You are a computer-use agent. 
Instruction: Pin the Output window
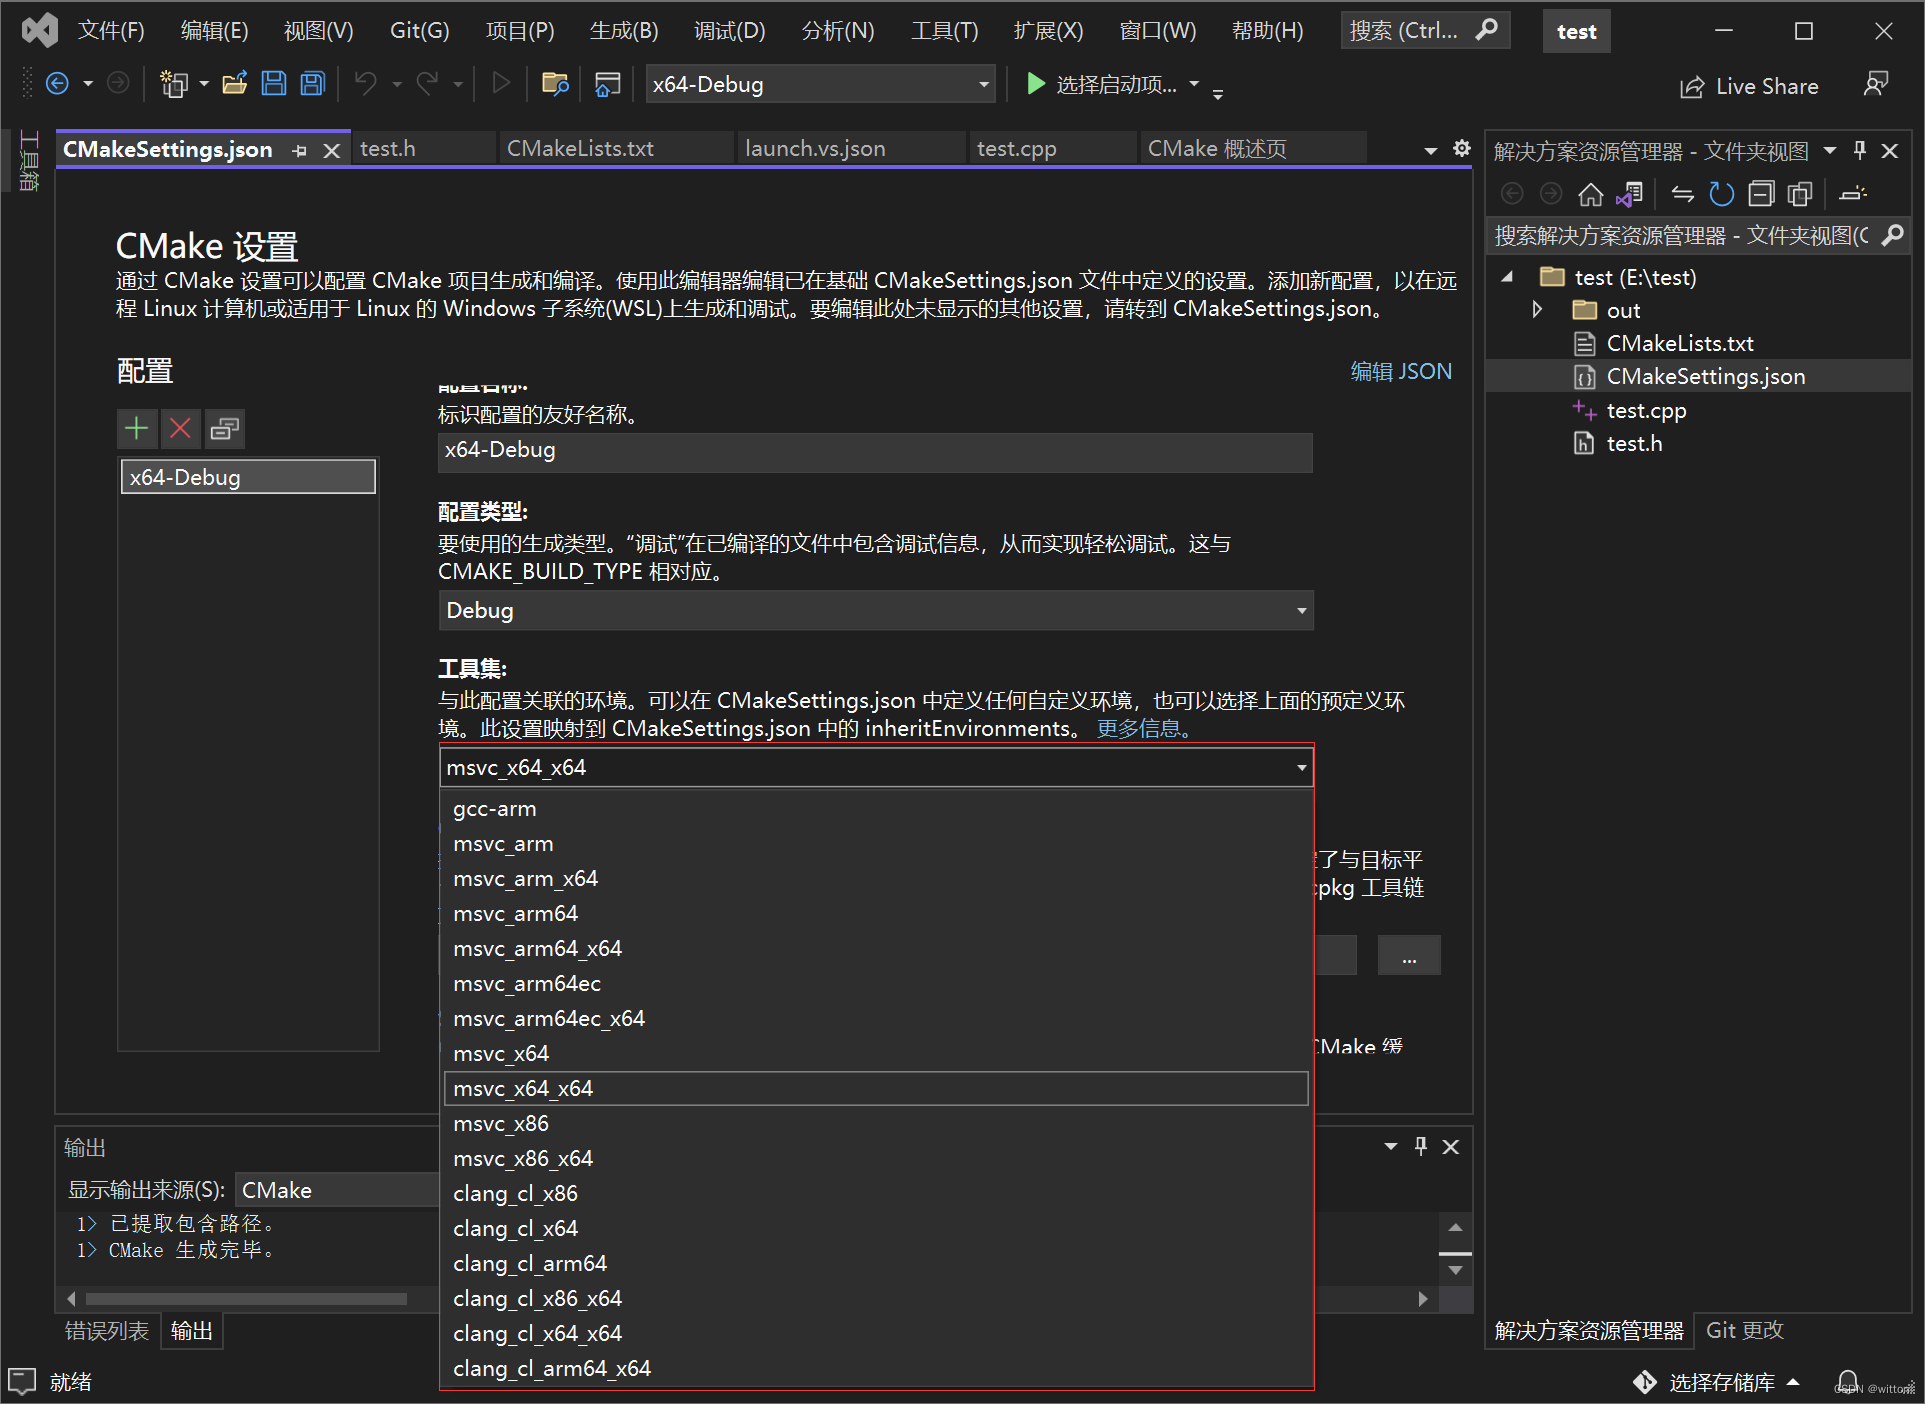(x=1419, y=1147)
